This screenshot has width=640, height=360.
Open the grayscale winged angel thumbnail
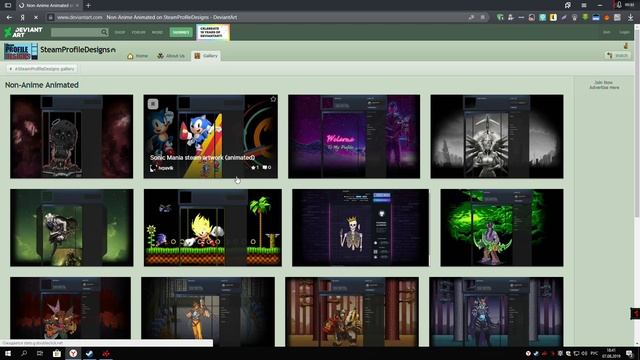click(x=497, y=136)
